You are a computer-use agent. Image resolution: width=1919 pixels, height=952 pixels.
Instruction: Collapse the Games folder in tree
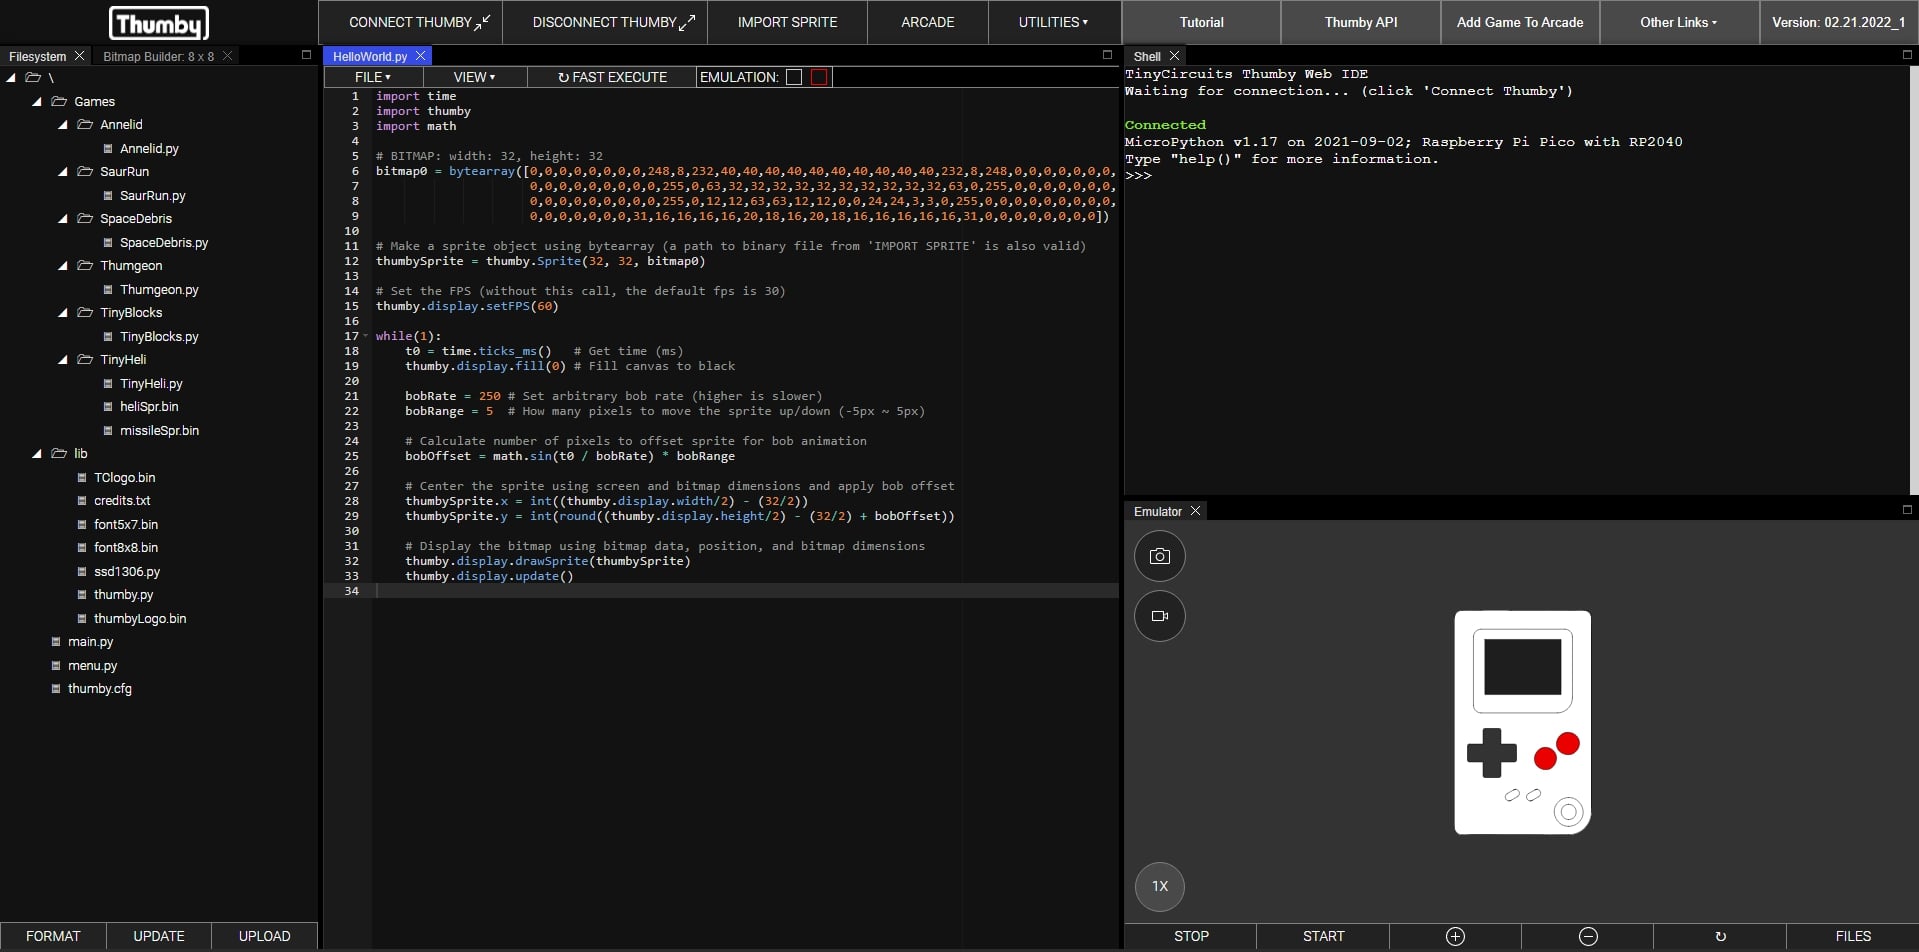pyautogui.click(x=37, y=102)
